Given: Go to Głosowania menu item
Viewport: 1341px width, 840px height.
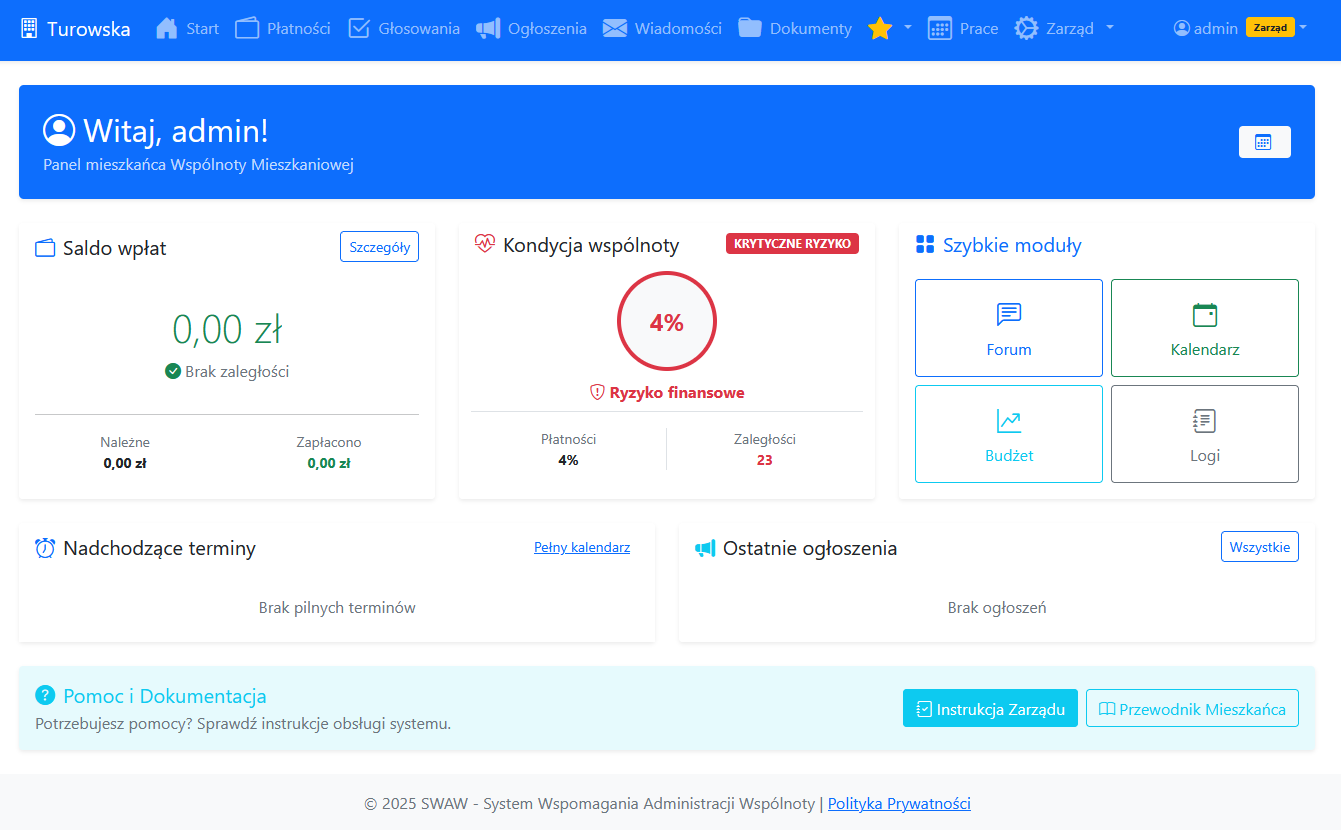Looking at the screenshot, I should coord(419,28).
